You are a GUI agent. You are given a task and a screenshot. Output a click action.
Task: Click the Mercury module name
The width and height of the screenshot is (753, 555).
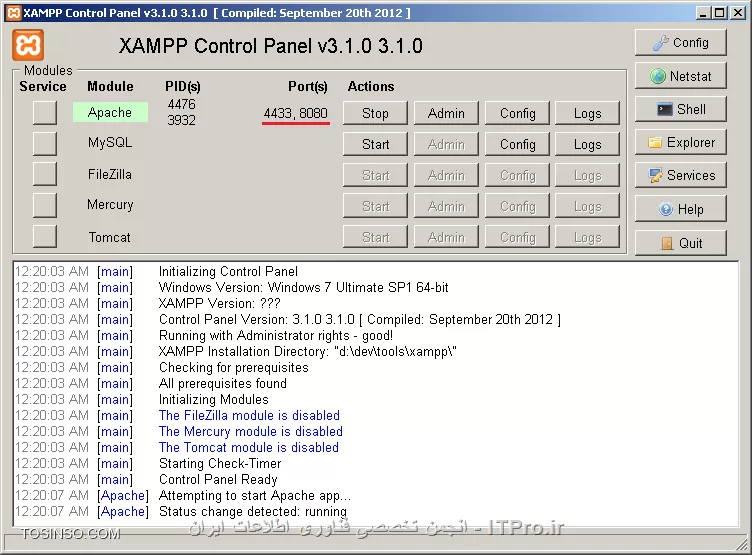(x=110, y=205)
